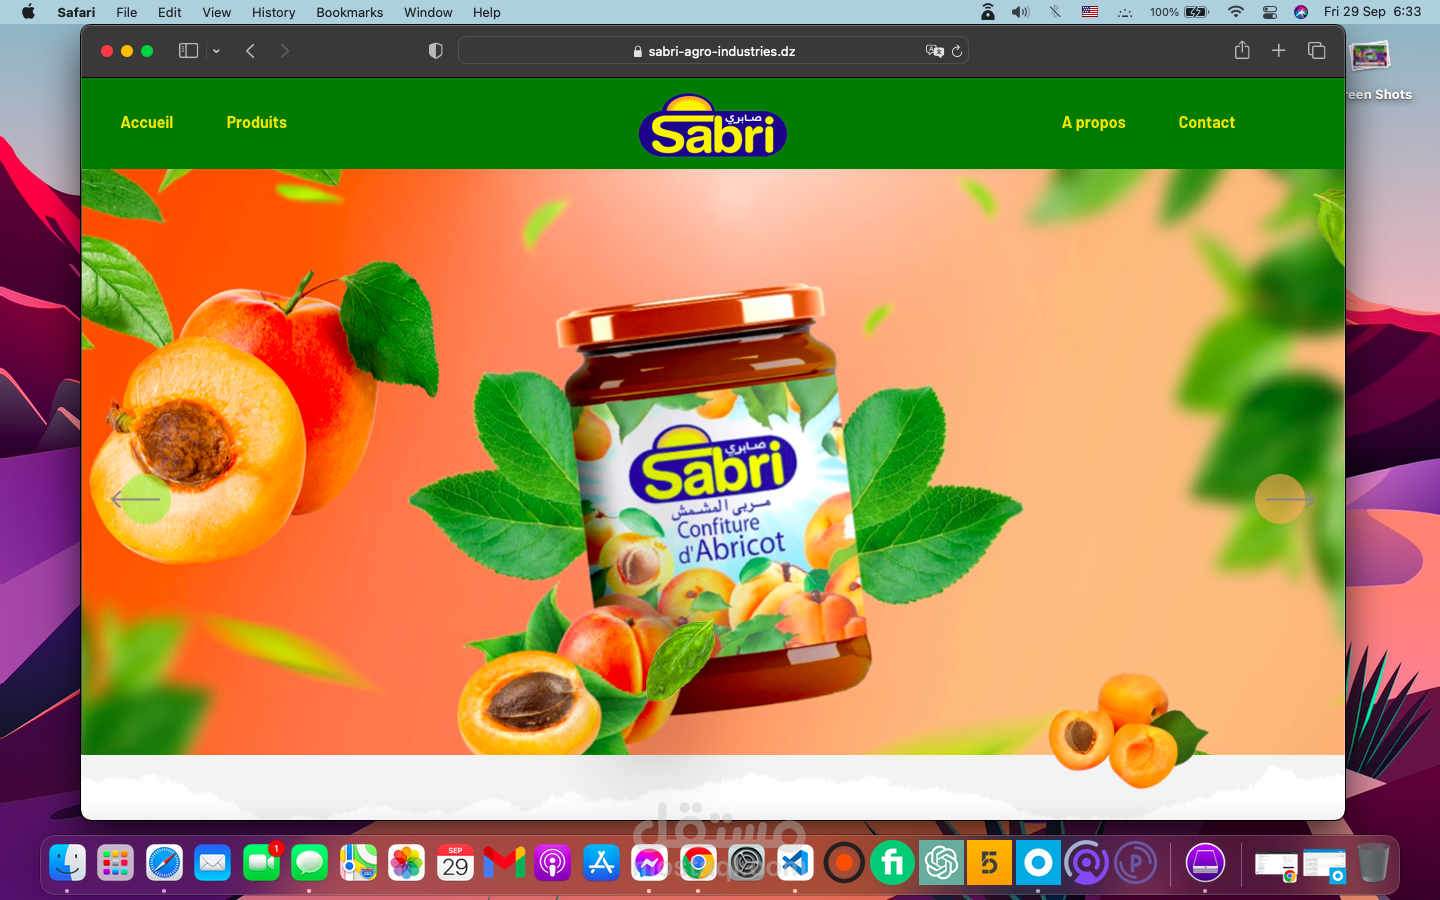Open the Safari menu
1440x900 pixels.
tap(76, 12)
